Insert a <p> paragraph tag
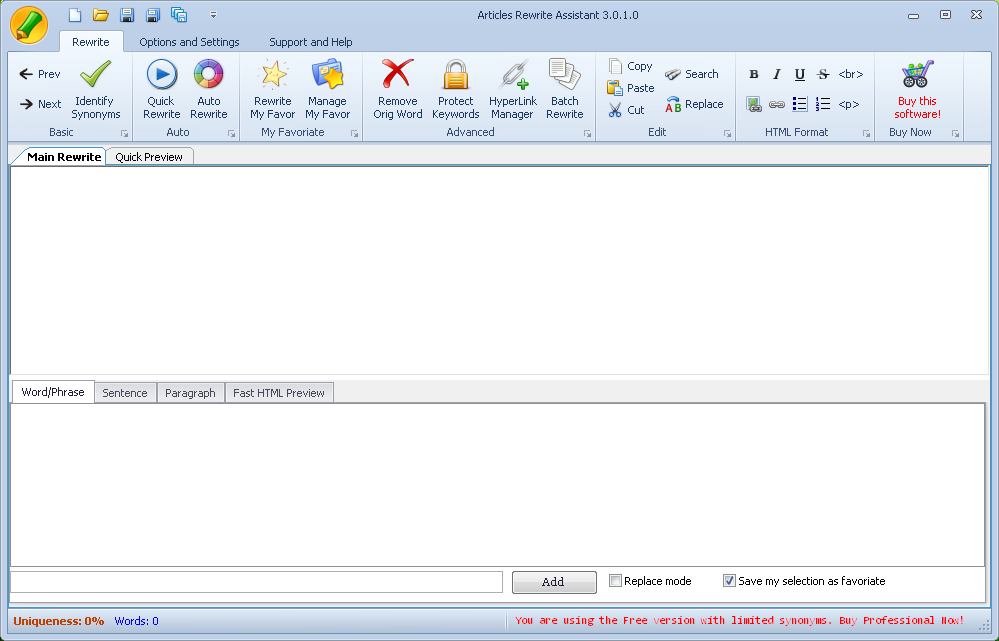 coord(849,104)
